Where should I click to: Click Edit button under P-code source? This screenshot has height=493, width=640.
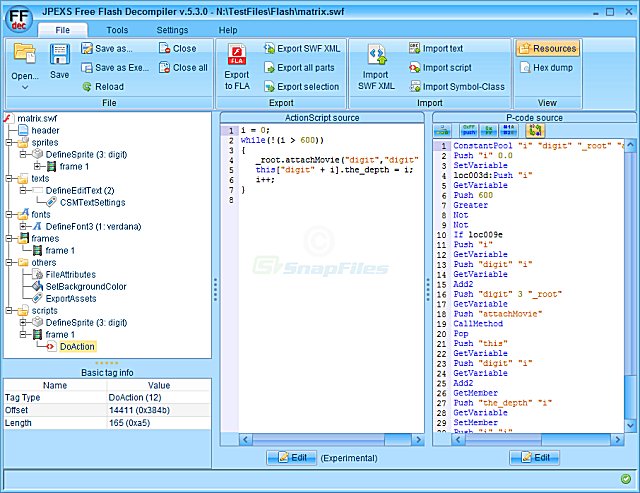pyautogui.click(x=535, y=457)
